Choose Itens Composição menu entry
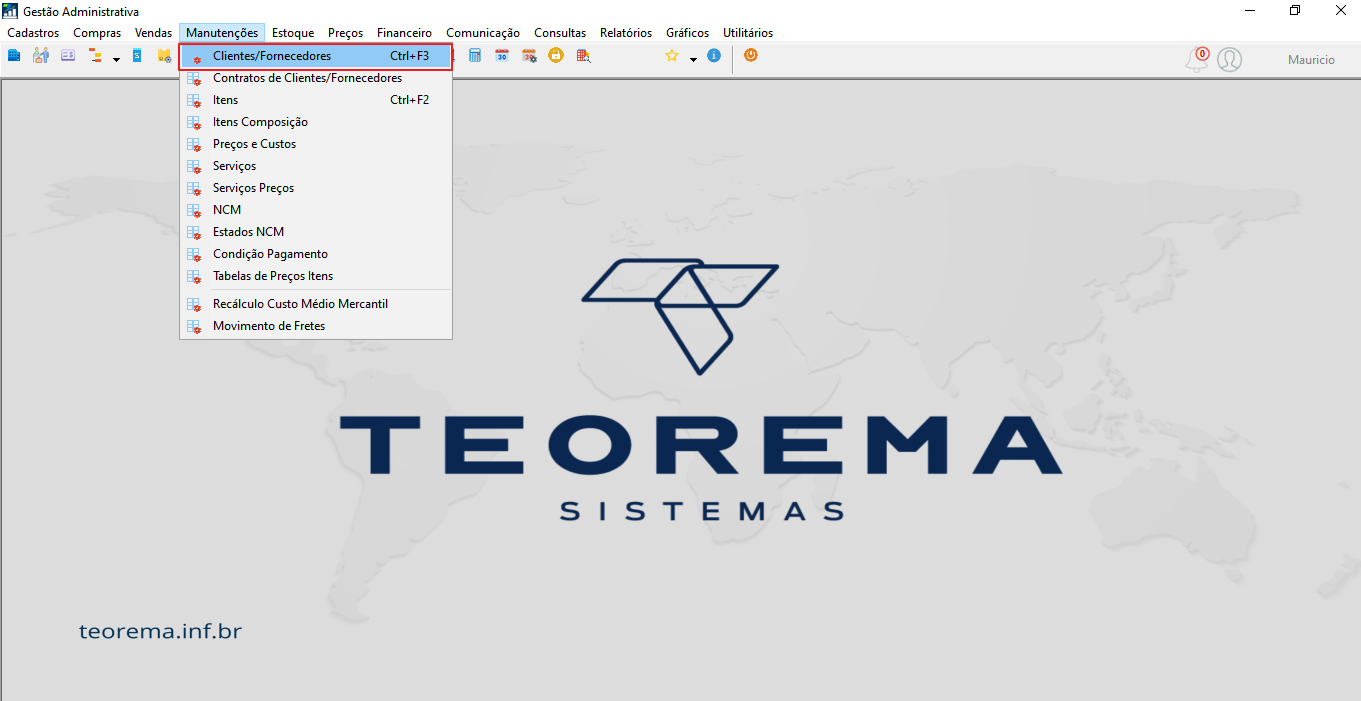This screenshot has width=1361, height=701. (x=316, y=122)
